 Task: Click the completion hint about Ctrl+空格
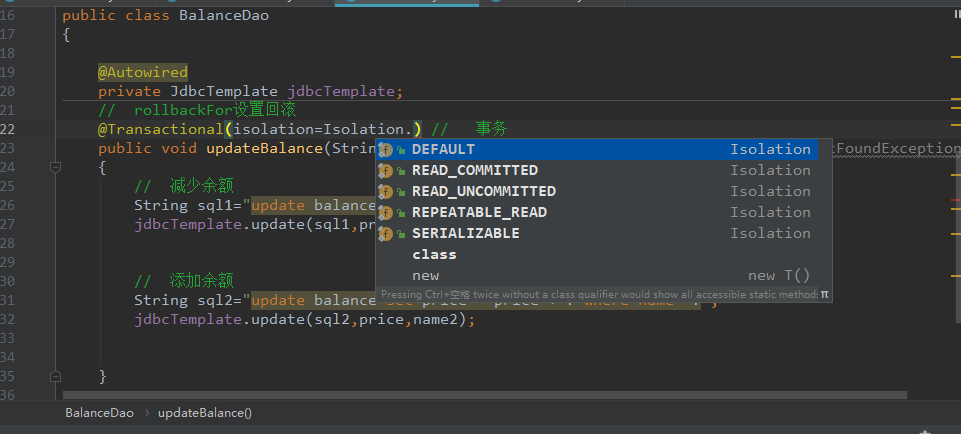(599, 295)
